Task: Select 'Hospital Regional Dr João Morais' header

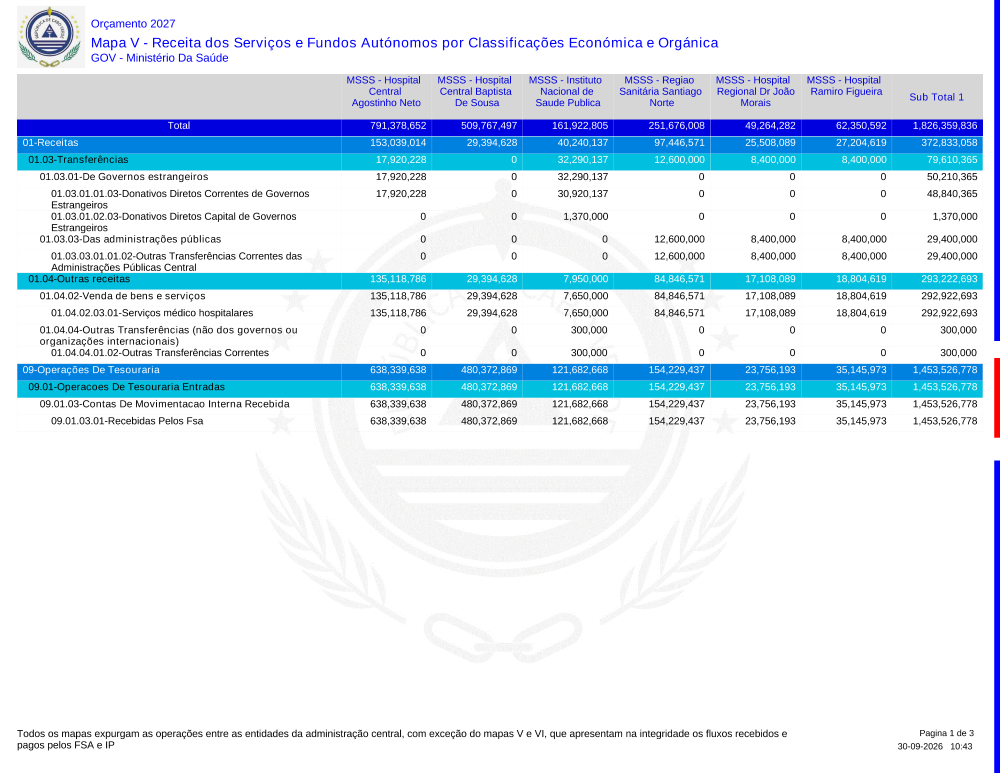Action: [755, 91]
